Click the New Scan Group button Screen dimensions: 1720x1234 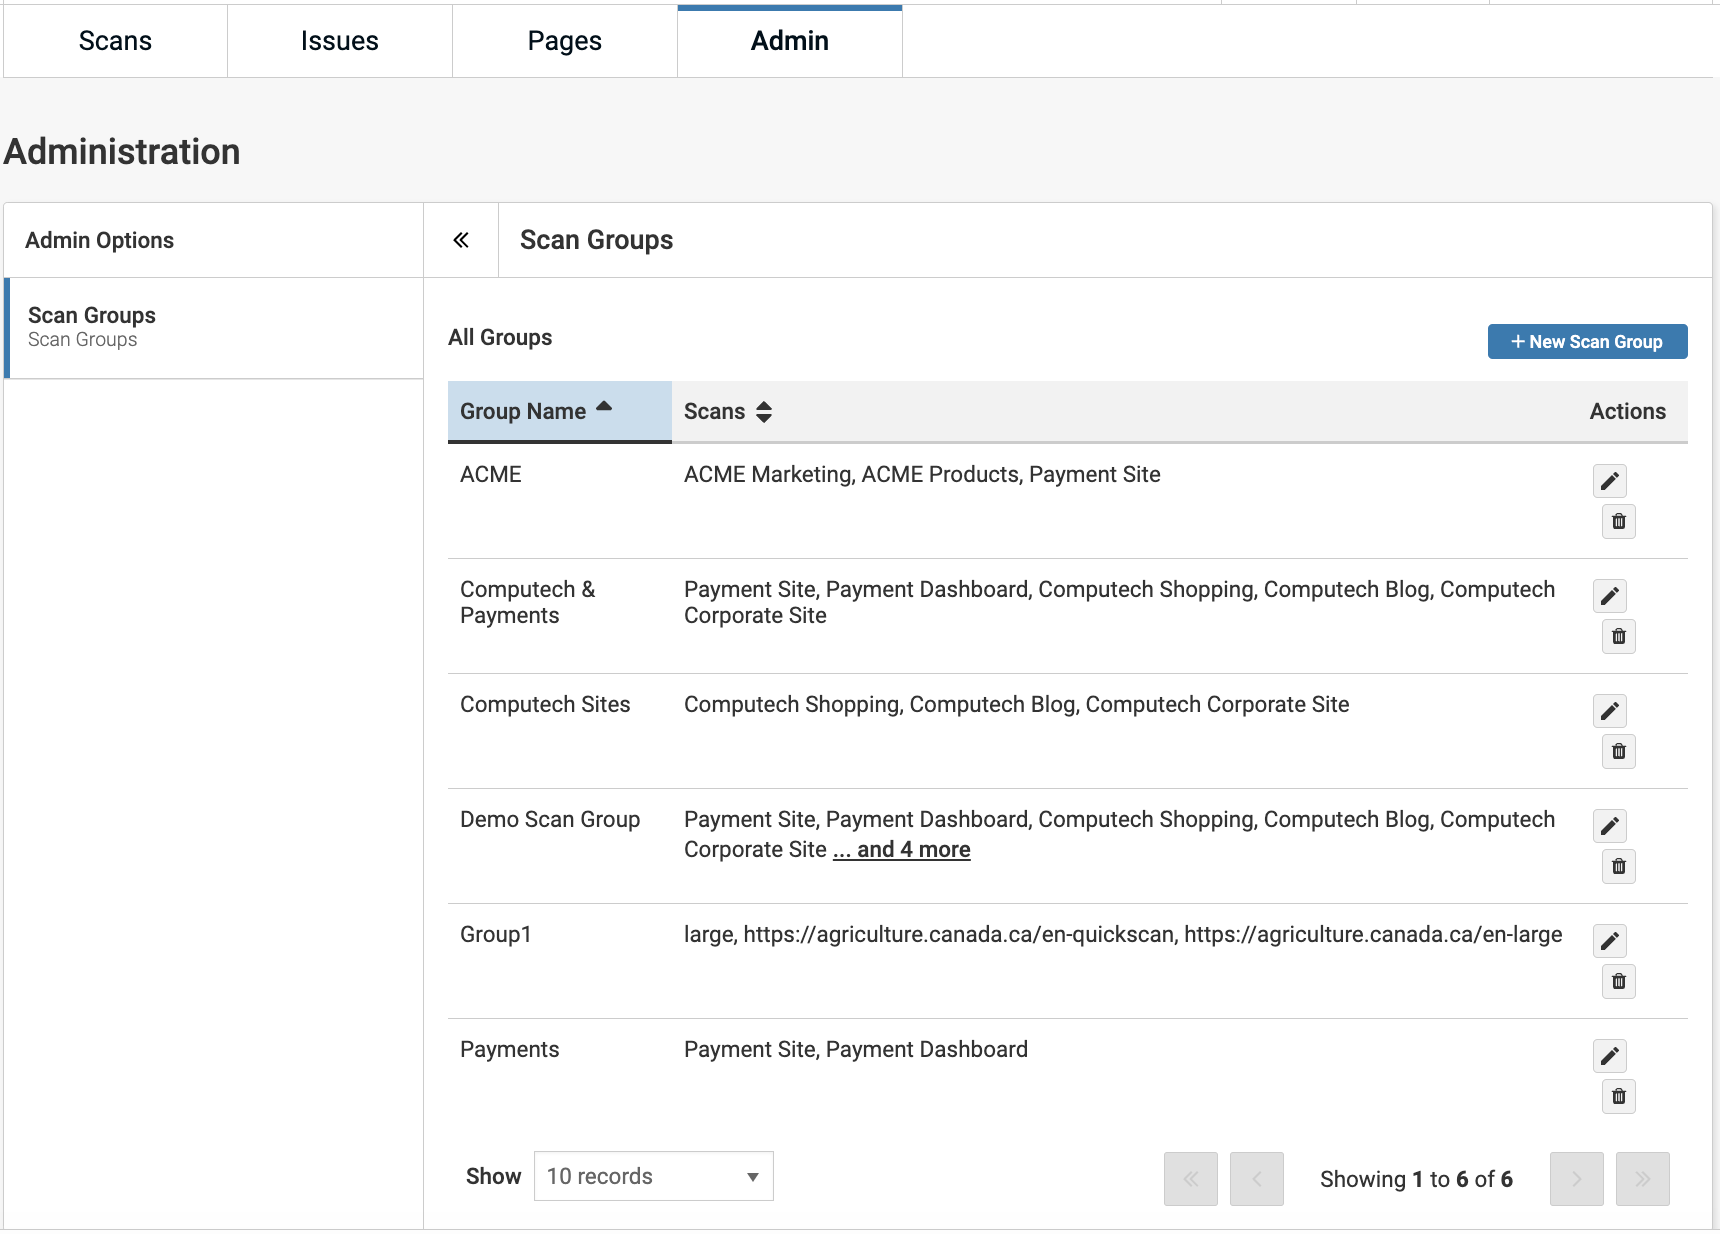(x=1587, y=342)
